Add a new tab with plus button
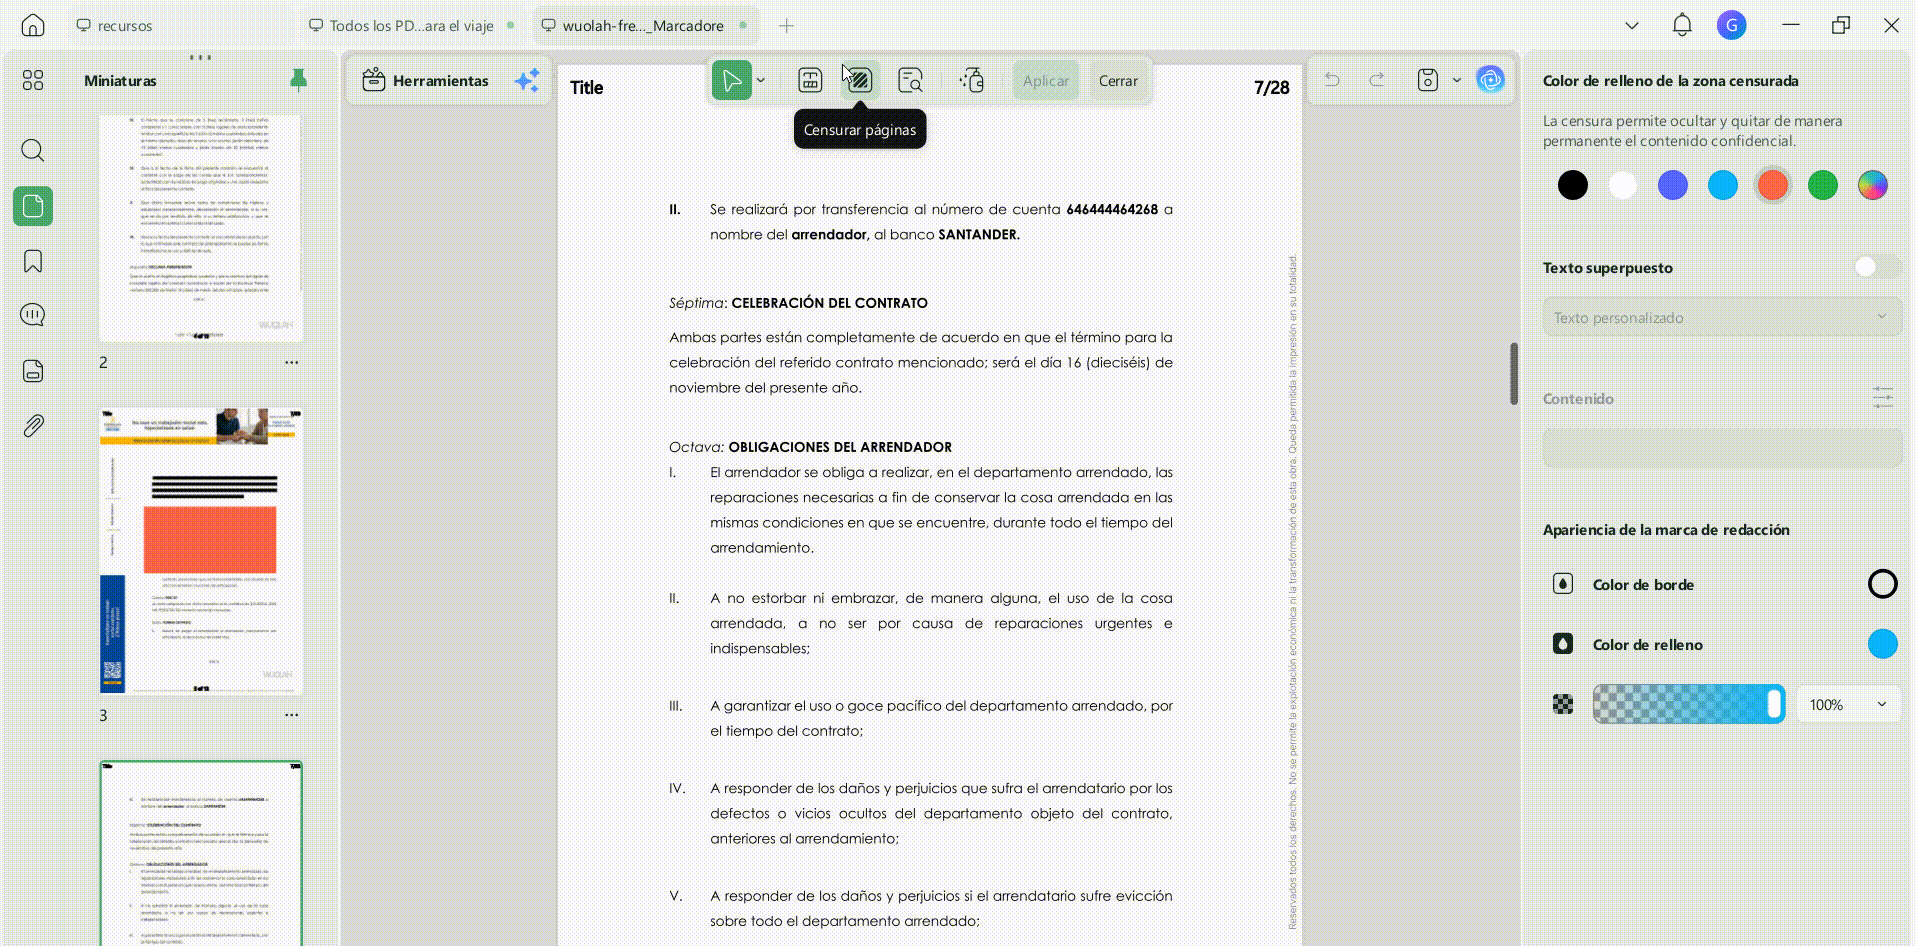Viewport: 1916px width, 946px height. click(787, 25)
